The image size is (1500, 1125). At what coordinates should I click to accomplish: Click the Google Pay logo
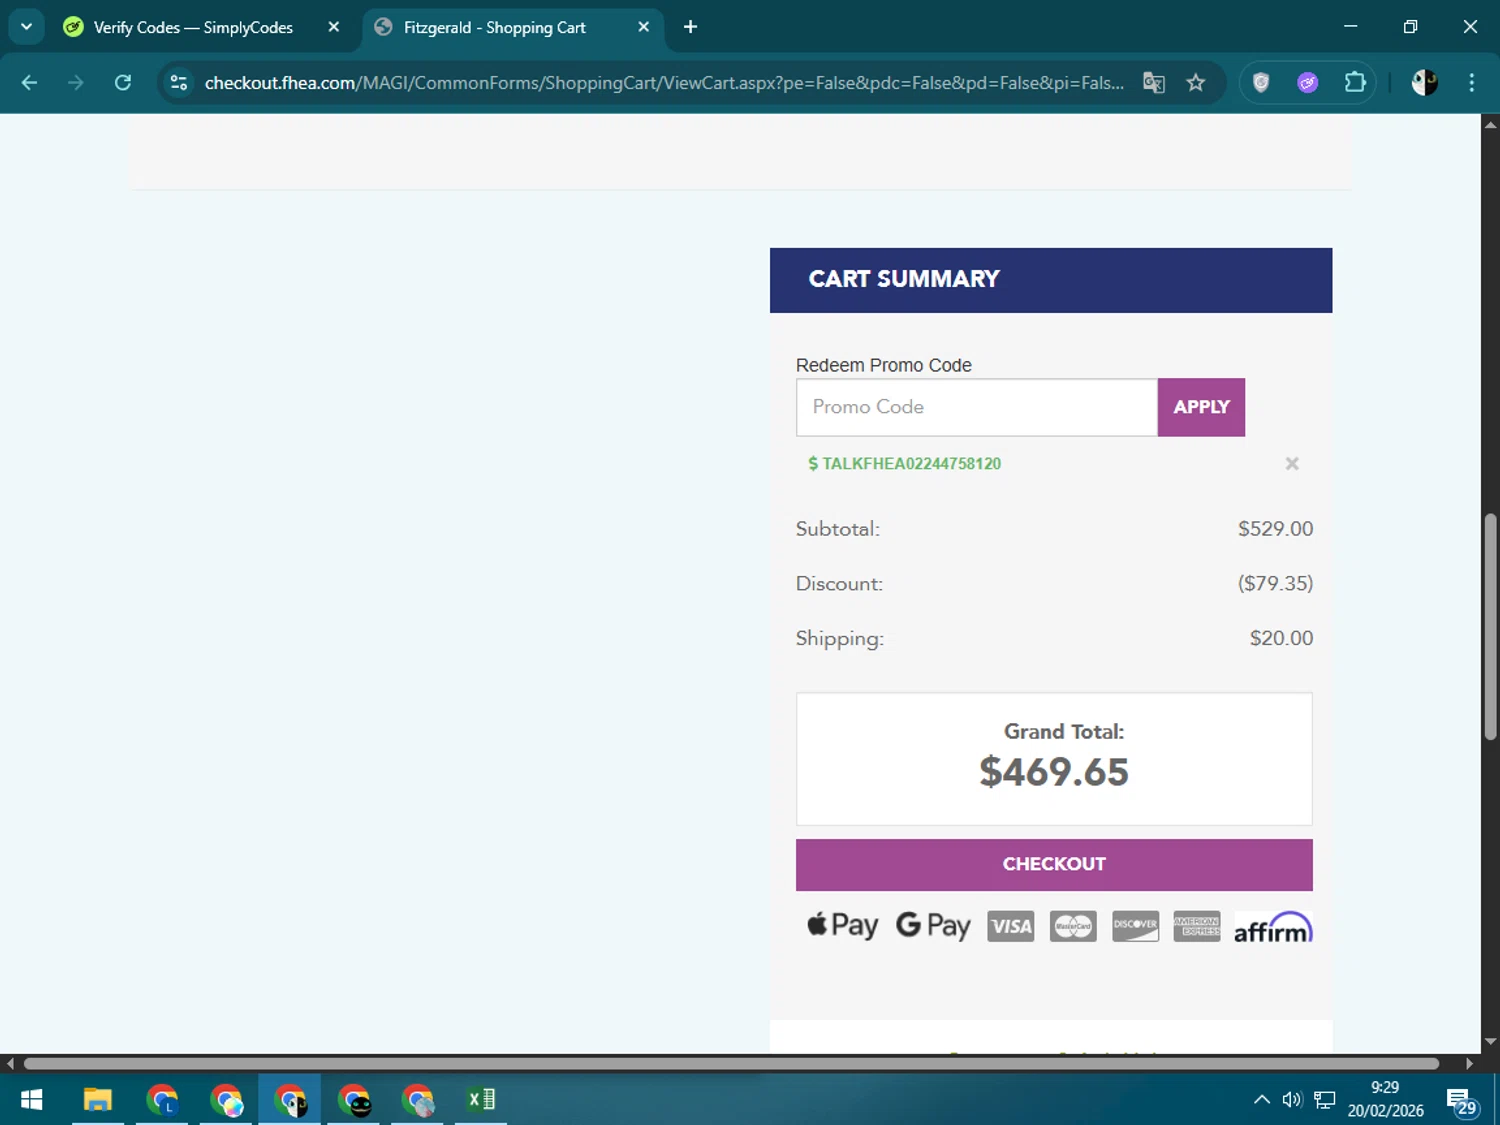point(933,926)
